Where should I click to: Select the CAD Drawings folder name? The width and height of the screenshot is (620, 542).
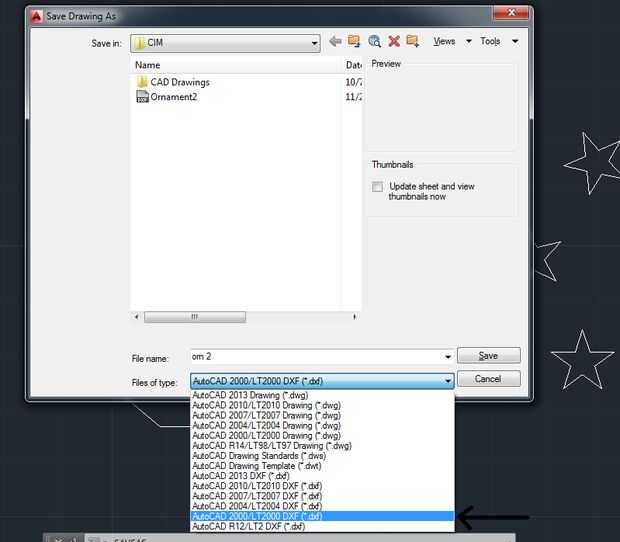[180, 82]
